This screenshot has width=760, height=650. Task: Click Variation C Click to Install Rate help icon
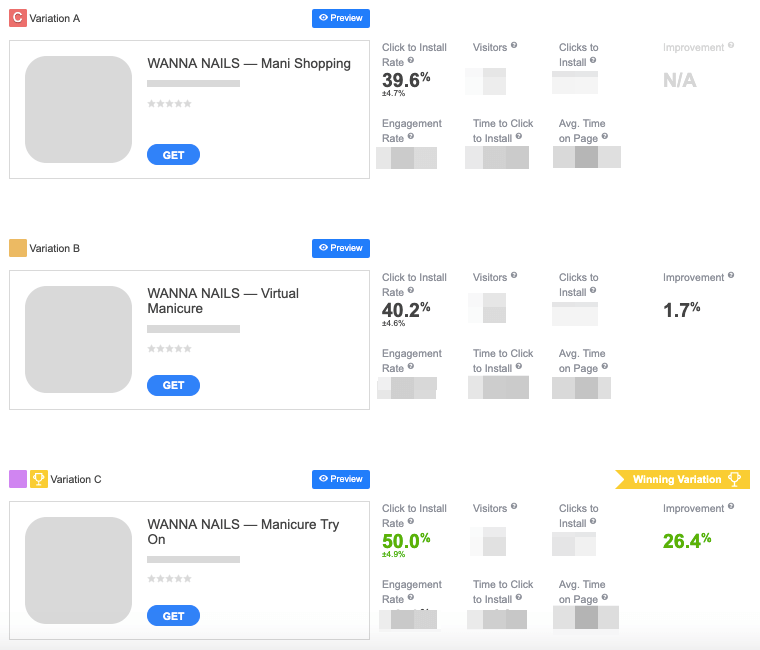411,522
